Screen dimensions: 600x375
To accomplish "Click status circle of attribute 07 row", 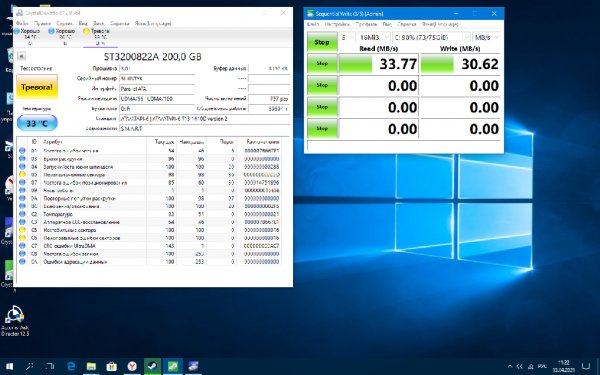I will pos(22,183).
